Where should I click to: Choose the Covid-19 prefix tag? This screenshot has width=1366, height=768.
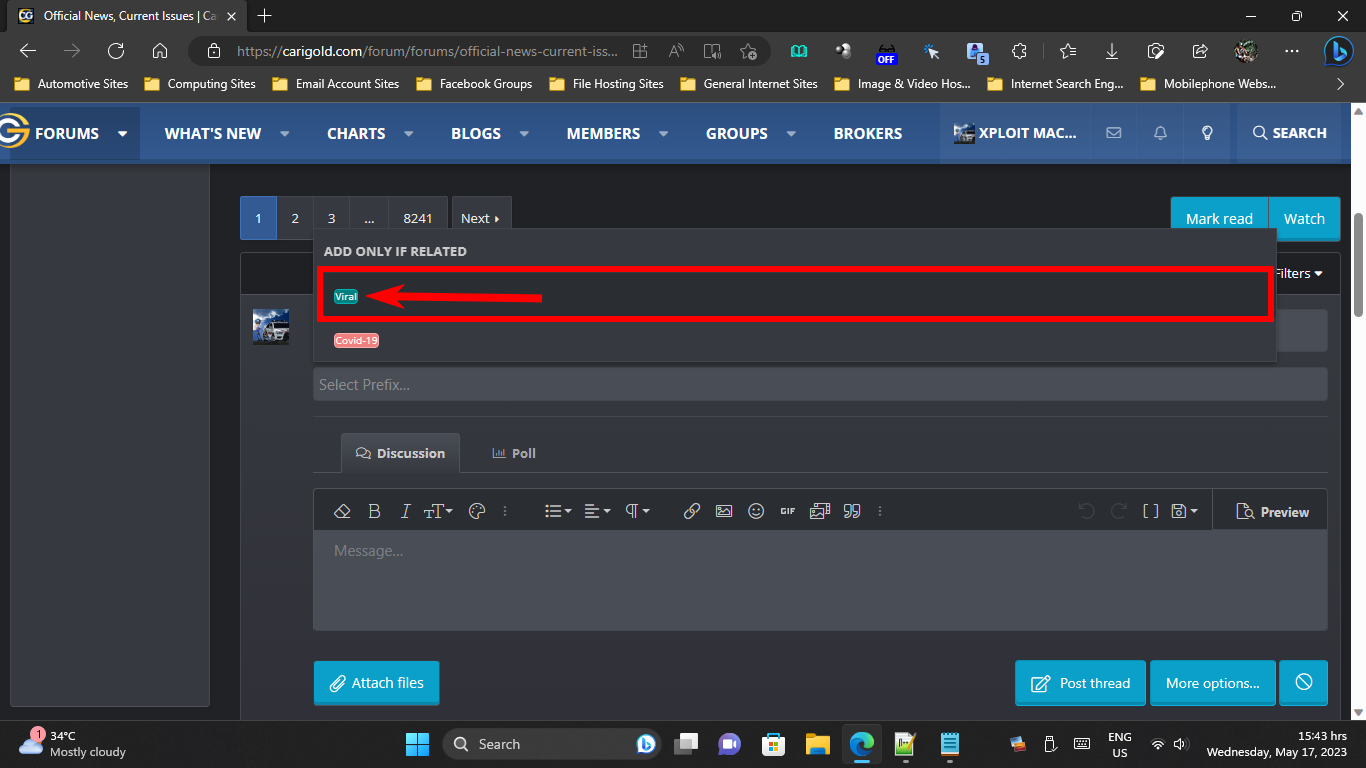pyautogui.click(x=356, y=340)
